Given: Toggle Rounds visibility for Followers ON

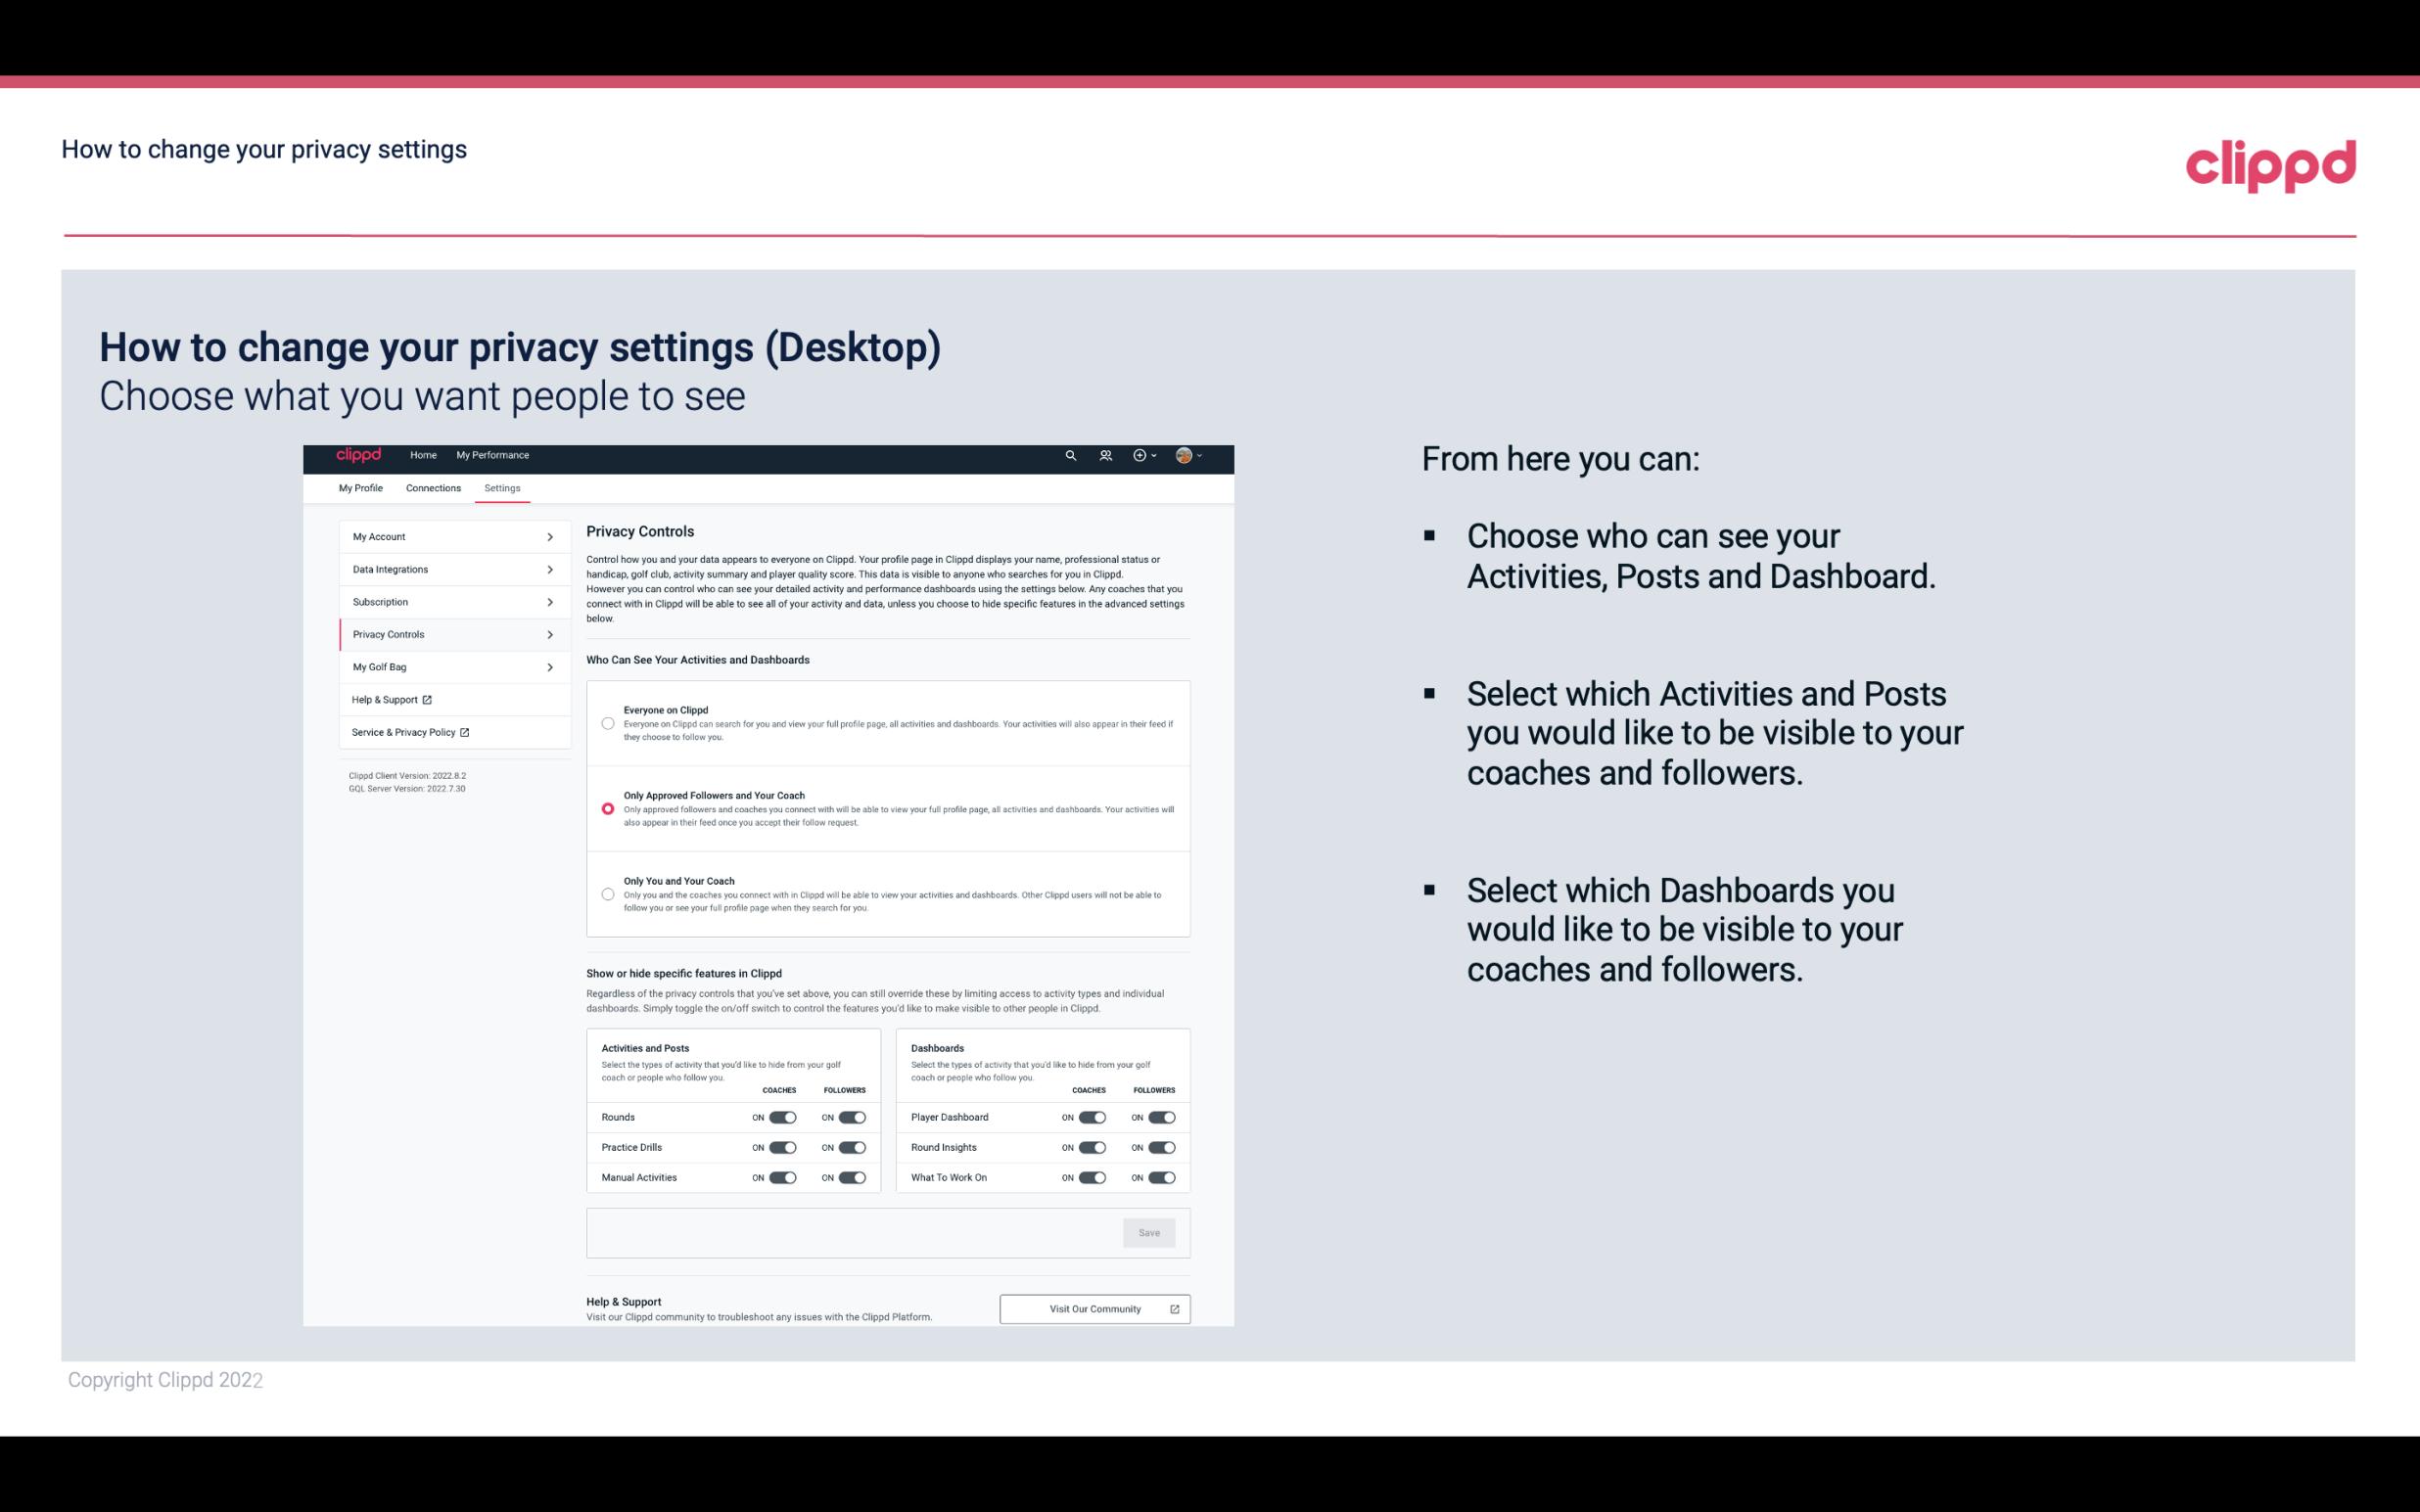Looking at the screenshot, I should tap(852, 1117).
